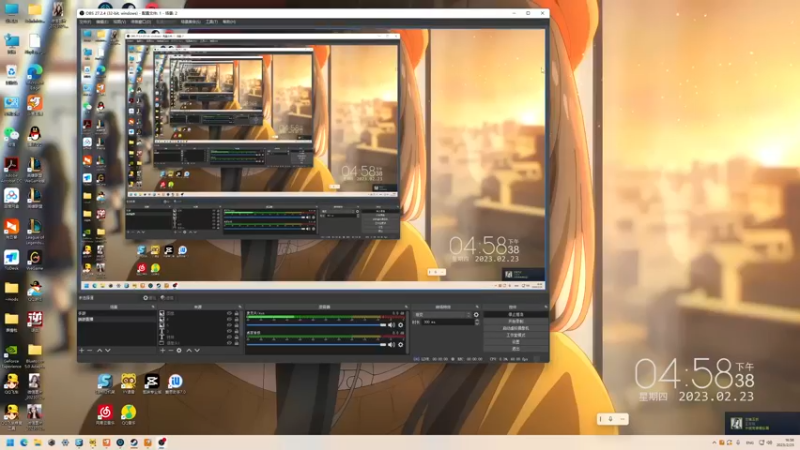The image size is (800, 450).
Task: Open CapCut (剪映专业版) desktop icon
Action: 152,384
